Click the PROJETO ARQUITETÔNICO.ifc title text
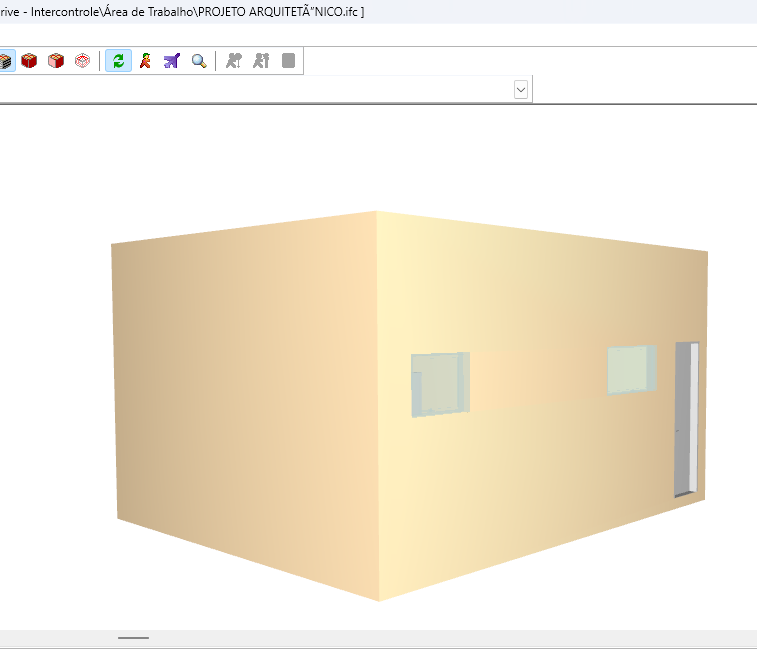The height and width of the screenshot is (649, 757). click(281, 12)
